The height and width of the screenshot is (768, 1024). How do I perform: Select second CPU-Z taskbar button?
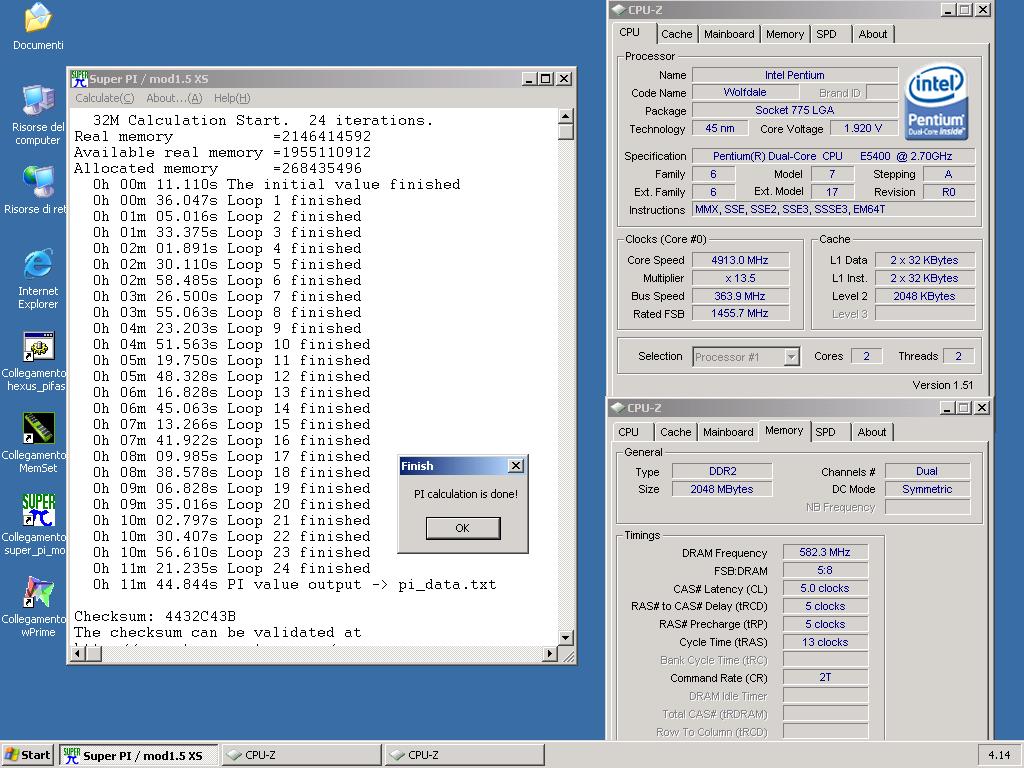click(464, 755)
